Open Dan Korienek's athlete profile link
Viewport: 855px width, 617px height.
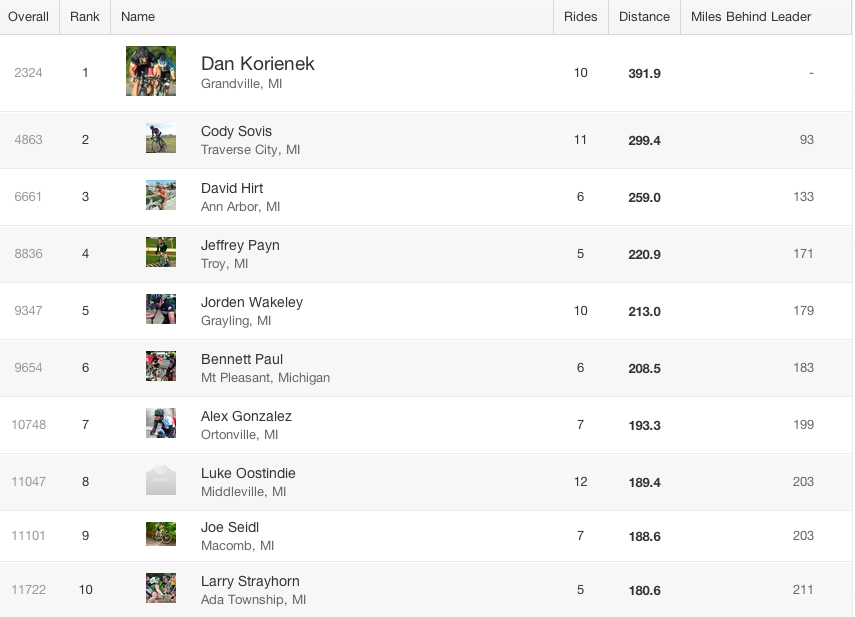[x=258, y=63]
